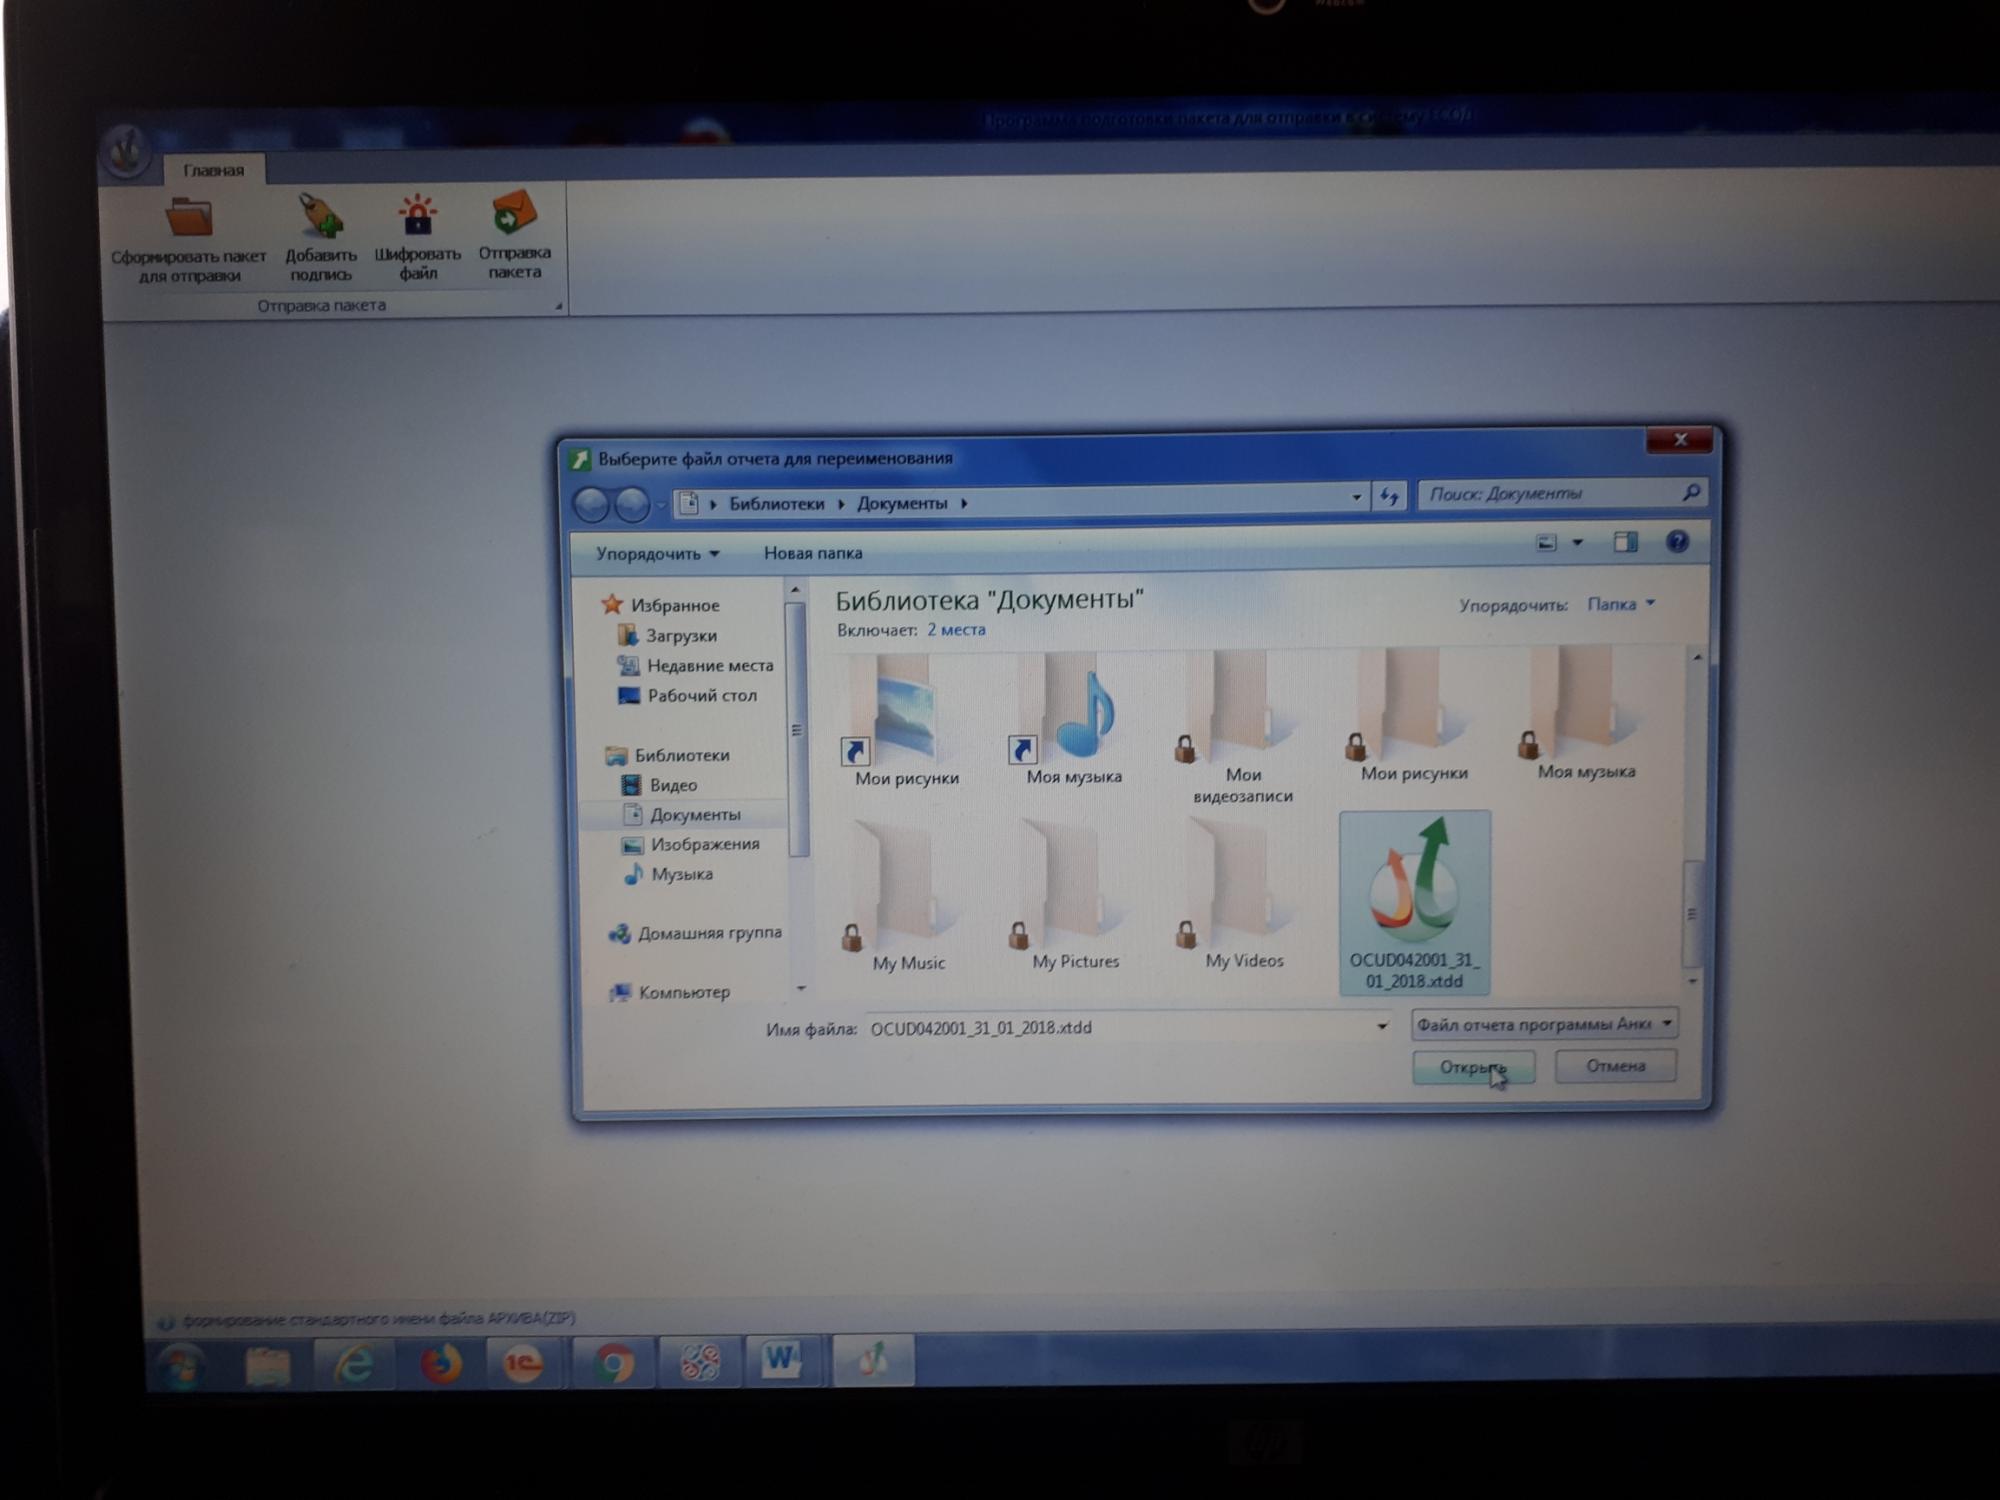Expand the view options arrow

1577,542
